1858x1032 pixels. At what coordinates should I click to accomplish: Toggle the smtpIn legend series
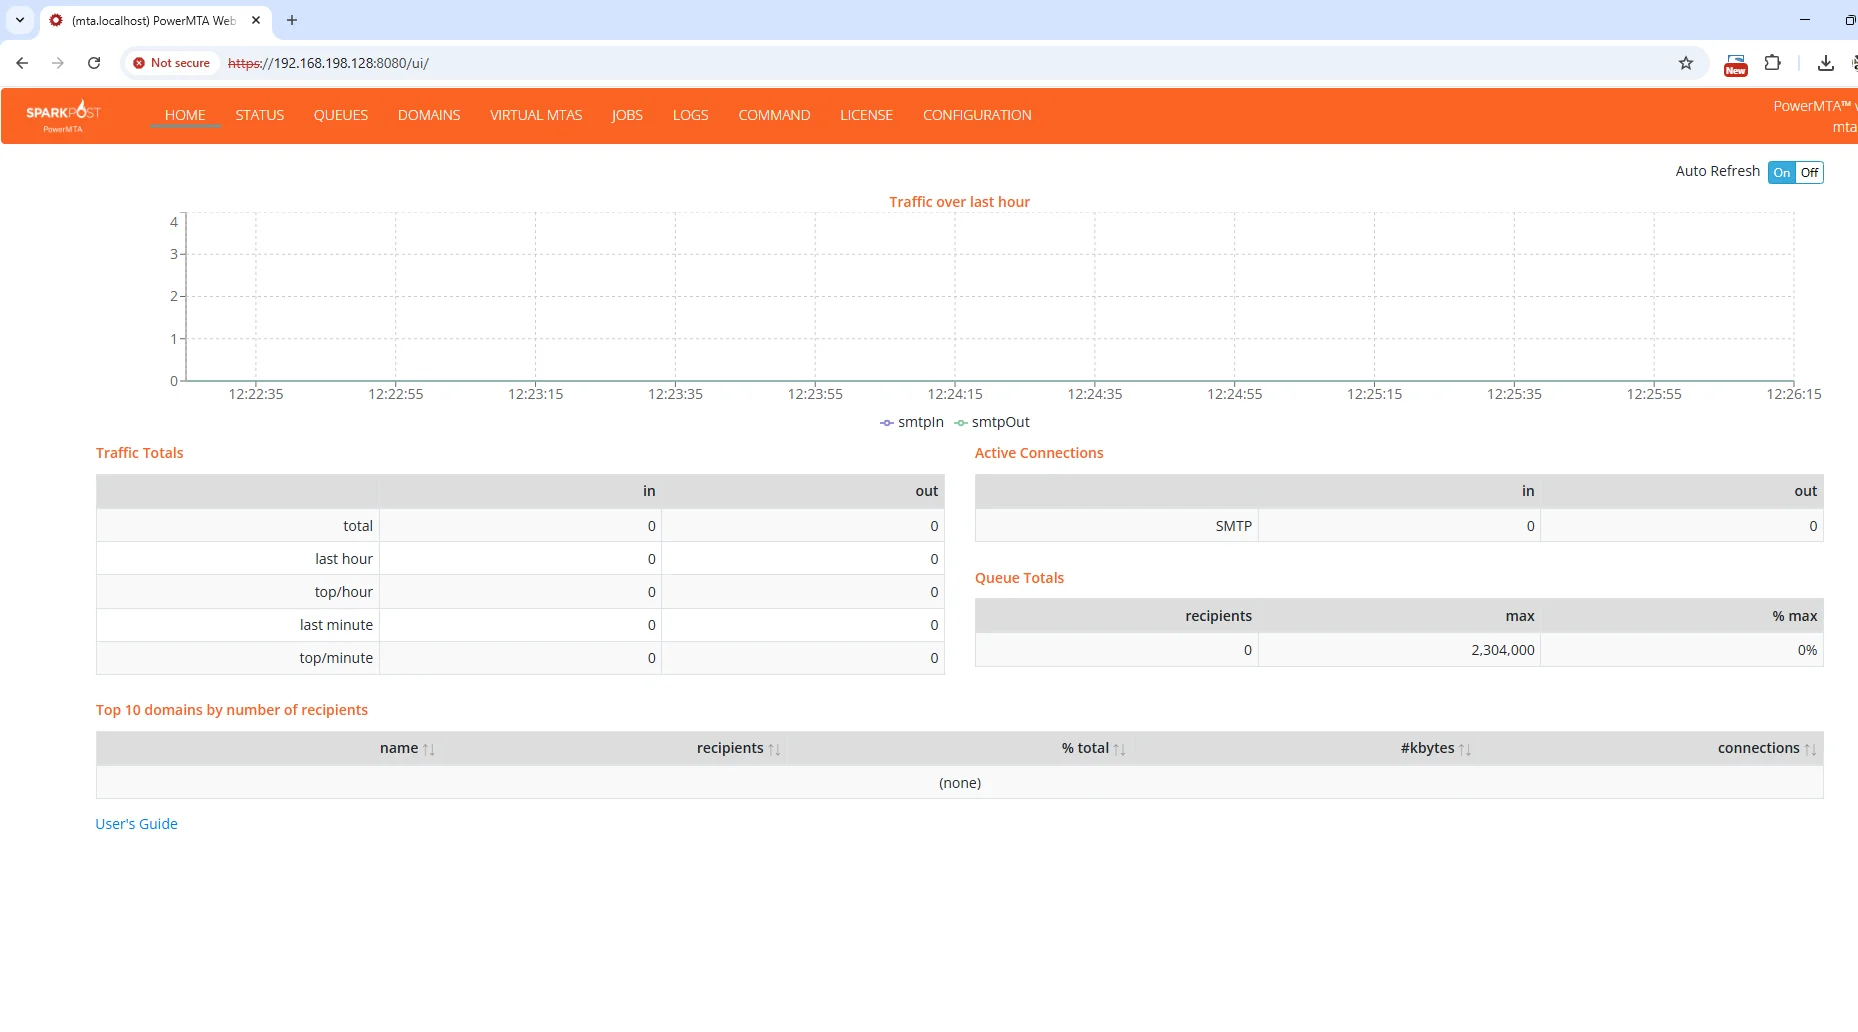(912, 422)
